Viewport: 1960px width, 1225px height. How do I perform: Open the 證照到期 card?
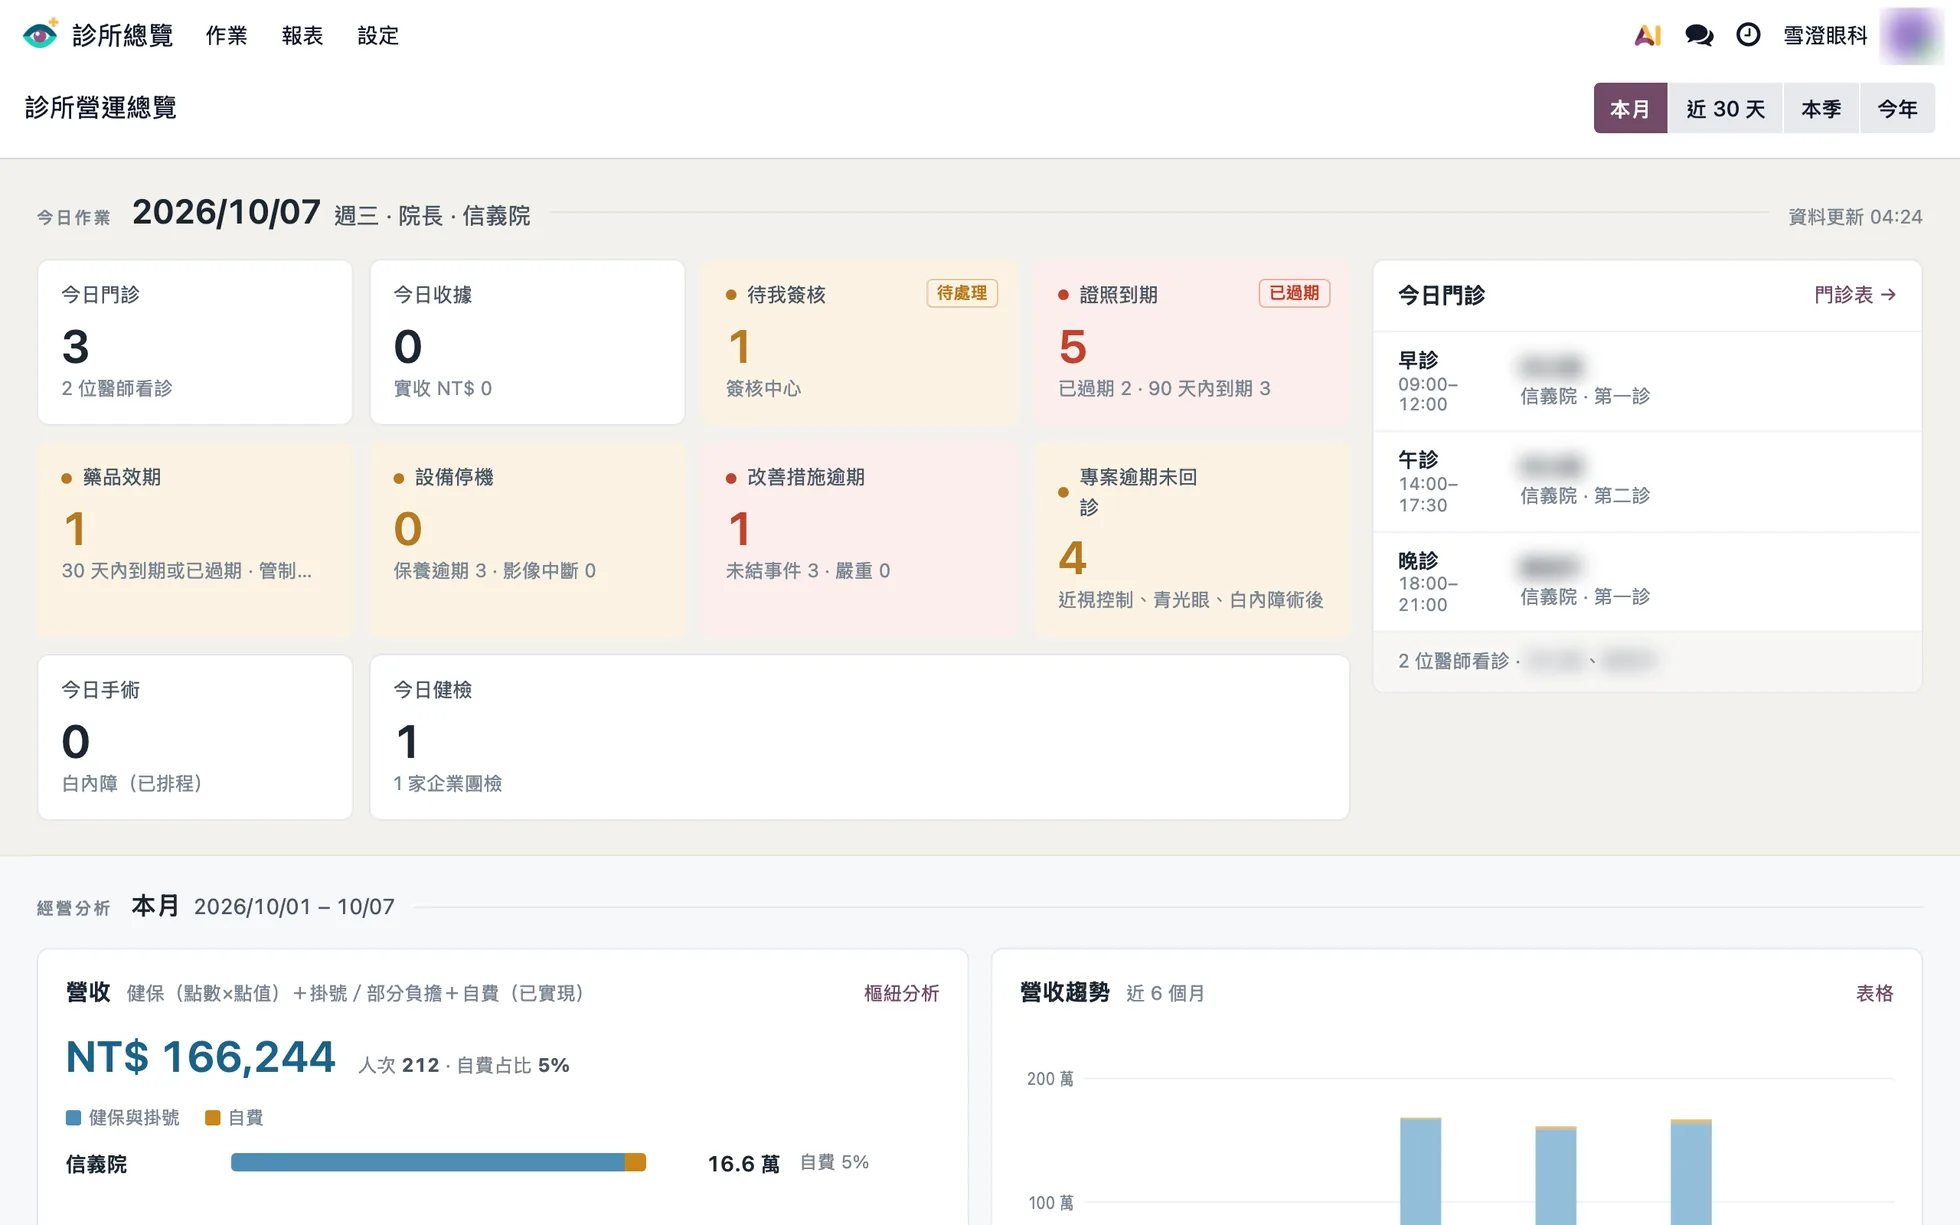1192,342
